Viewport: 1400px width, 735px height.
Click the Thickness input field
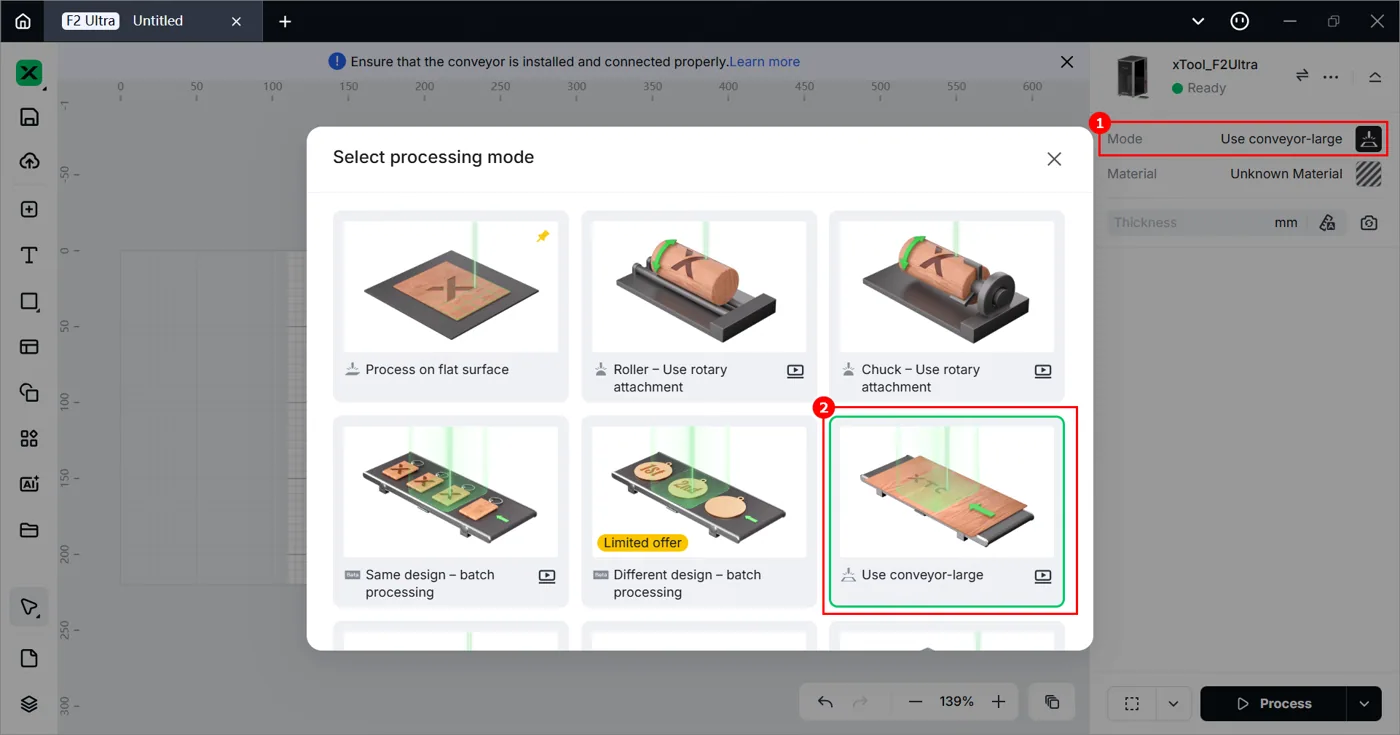click(x=1206, y=223)
